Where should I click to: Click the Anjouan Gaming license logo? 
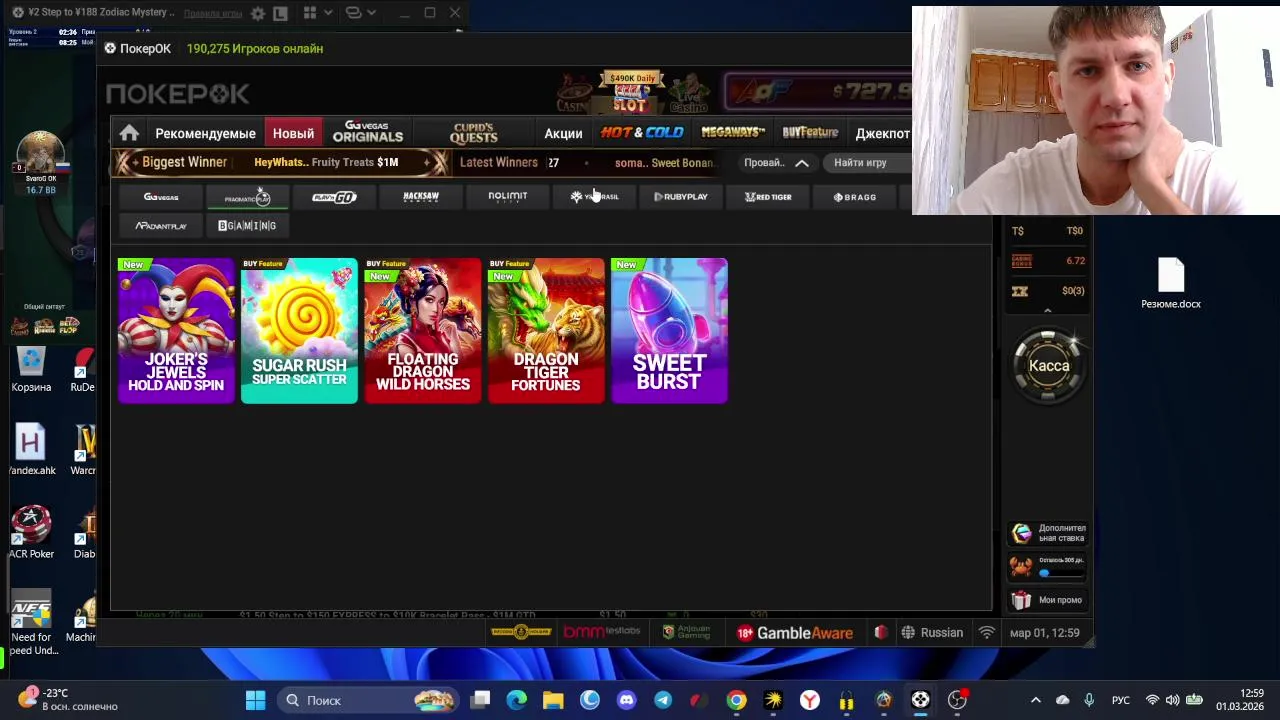(x=686, y=632)
